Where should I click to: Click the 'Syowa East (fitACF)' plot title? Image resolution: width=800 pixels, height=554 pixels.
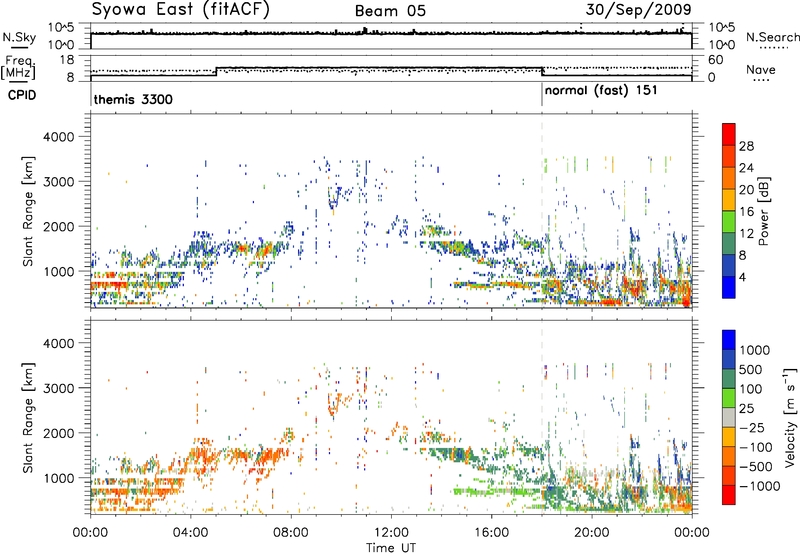tap(180, 10)
